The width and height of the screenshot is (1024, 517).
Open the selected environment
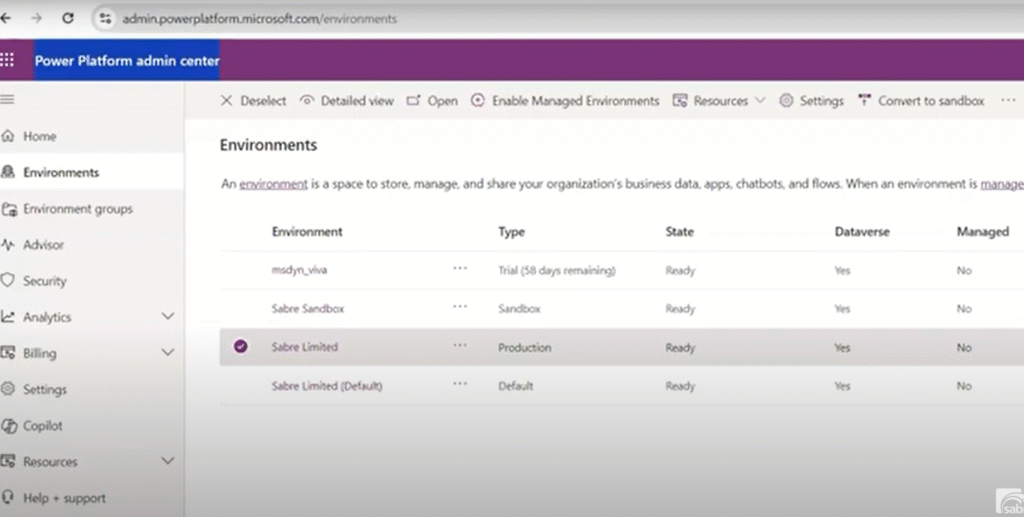click(x=432, y=101)
